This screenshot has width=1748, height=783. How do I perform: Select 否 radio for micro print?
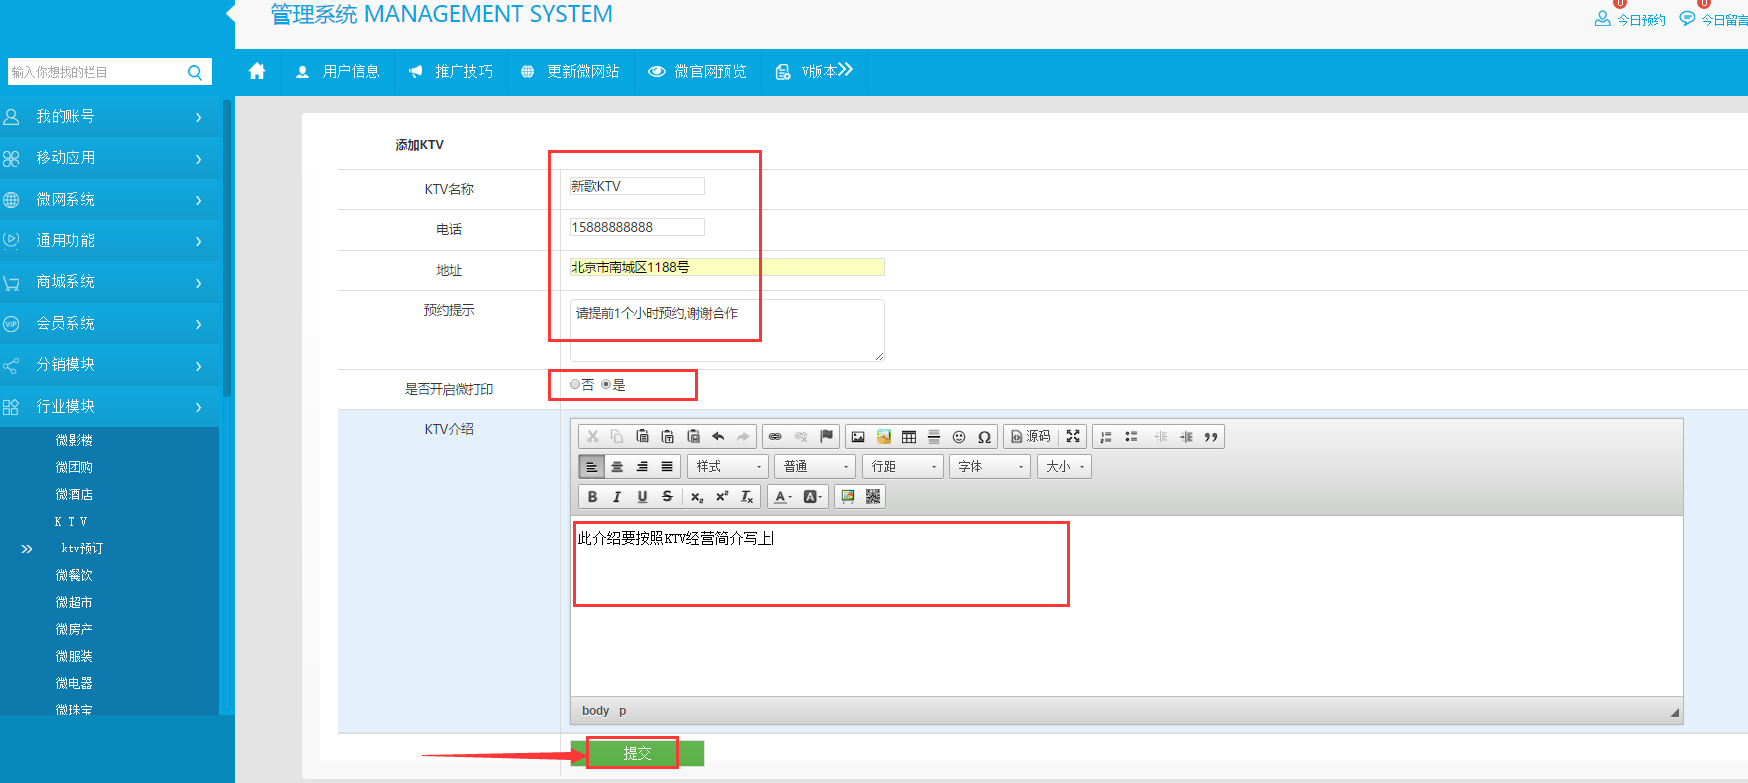tap(575, 385)
